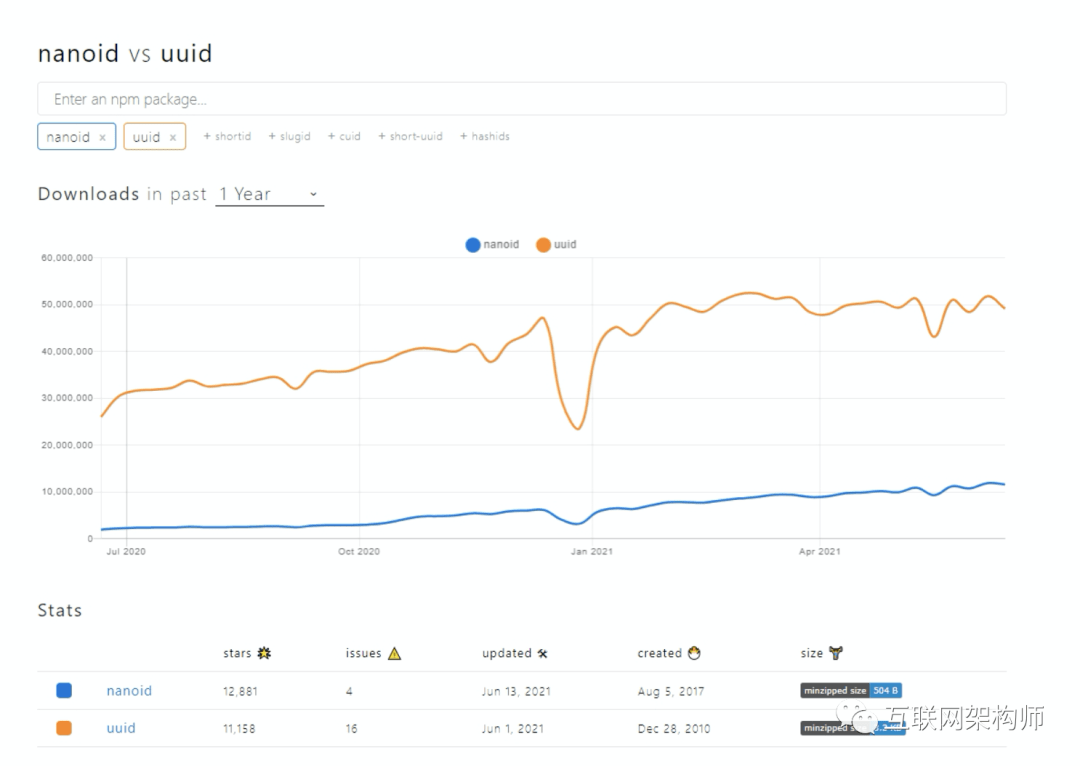This screenshot has width=1080, height=766.
Task: Remove the uuid package tag
Action: [x=172, y=137]
